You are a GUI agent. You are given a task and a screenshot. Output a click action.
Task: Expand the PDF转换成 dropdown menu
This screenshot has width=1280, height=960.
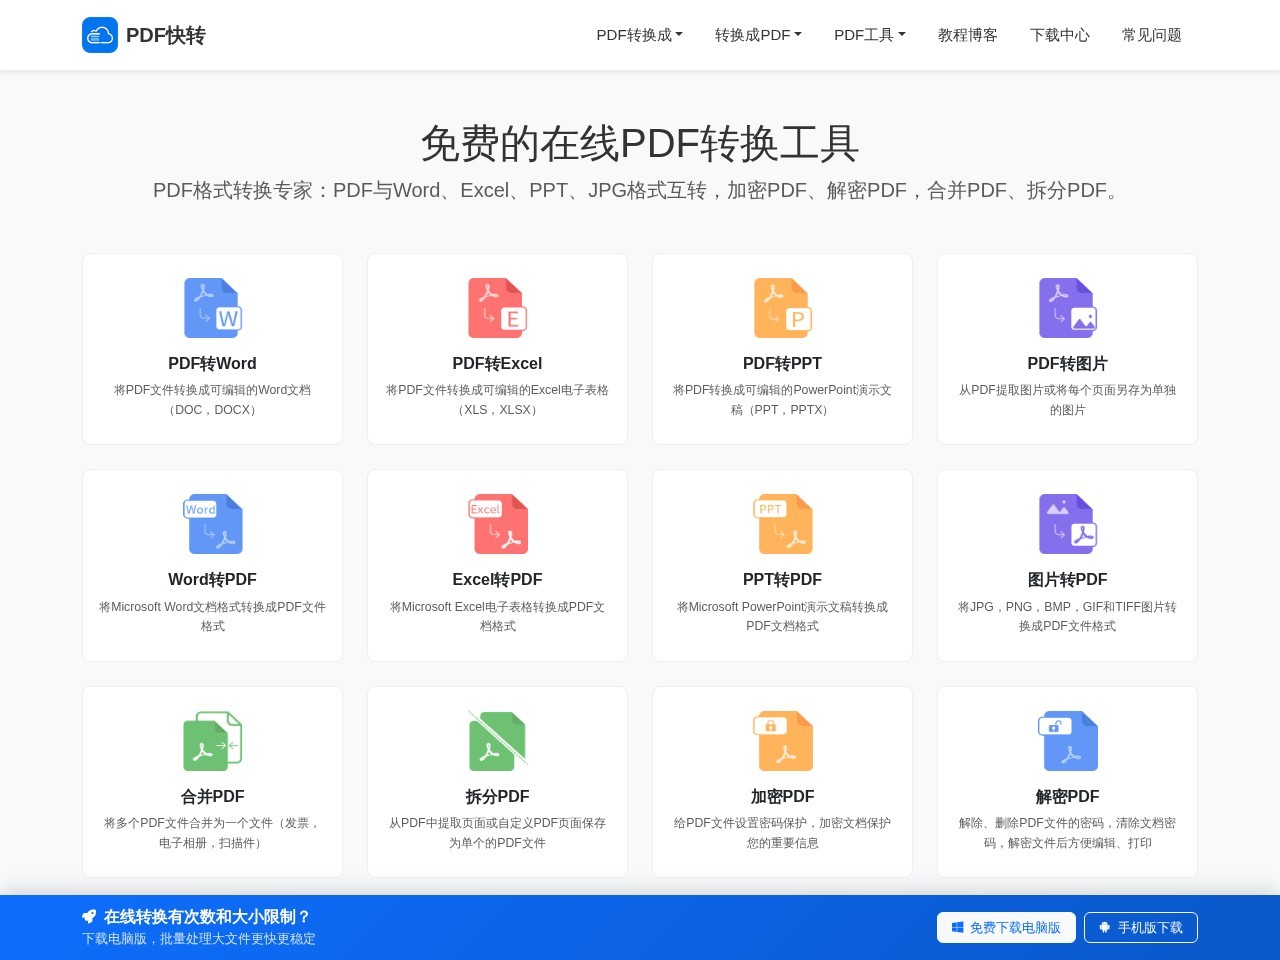[640, 35]
